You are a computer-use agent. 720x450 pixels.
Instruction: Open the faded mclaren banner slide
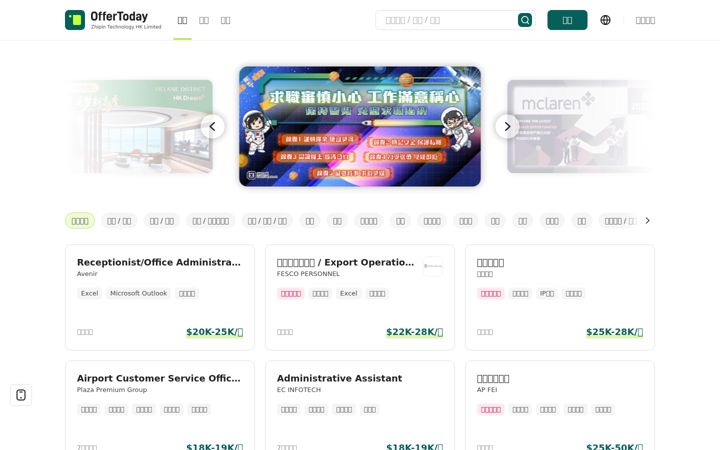coord(579,126)
